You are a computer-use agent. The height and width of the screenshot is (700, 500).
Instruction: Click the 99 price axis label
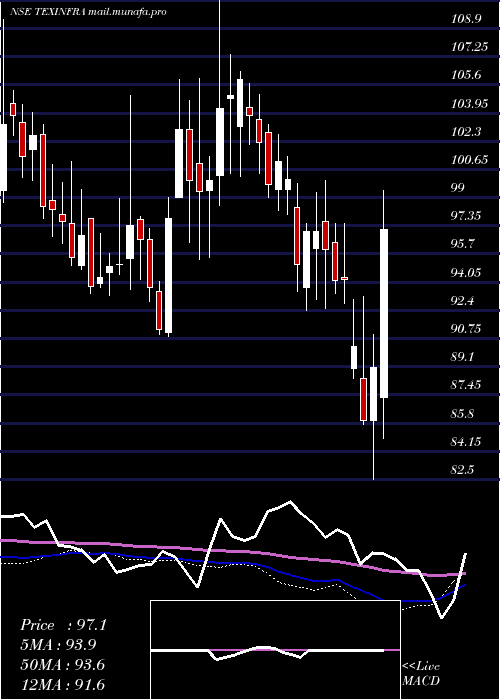pyautogui.click(x=458, y=188)
